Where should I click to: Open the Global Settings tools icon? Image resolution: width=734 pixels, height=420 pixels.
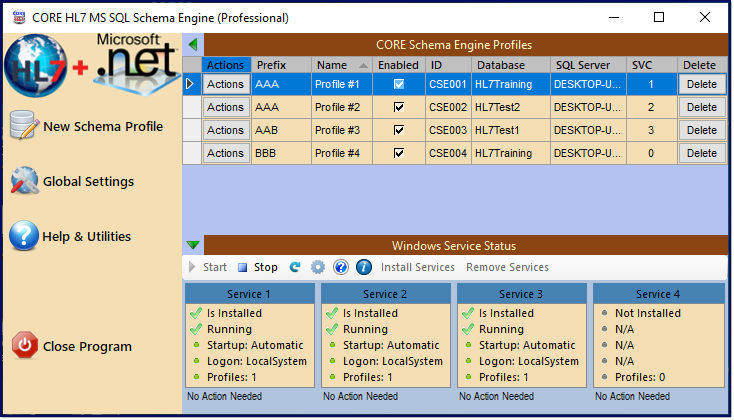point(24,181)
